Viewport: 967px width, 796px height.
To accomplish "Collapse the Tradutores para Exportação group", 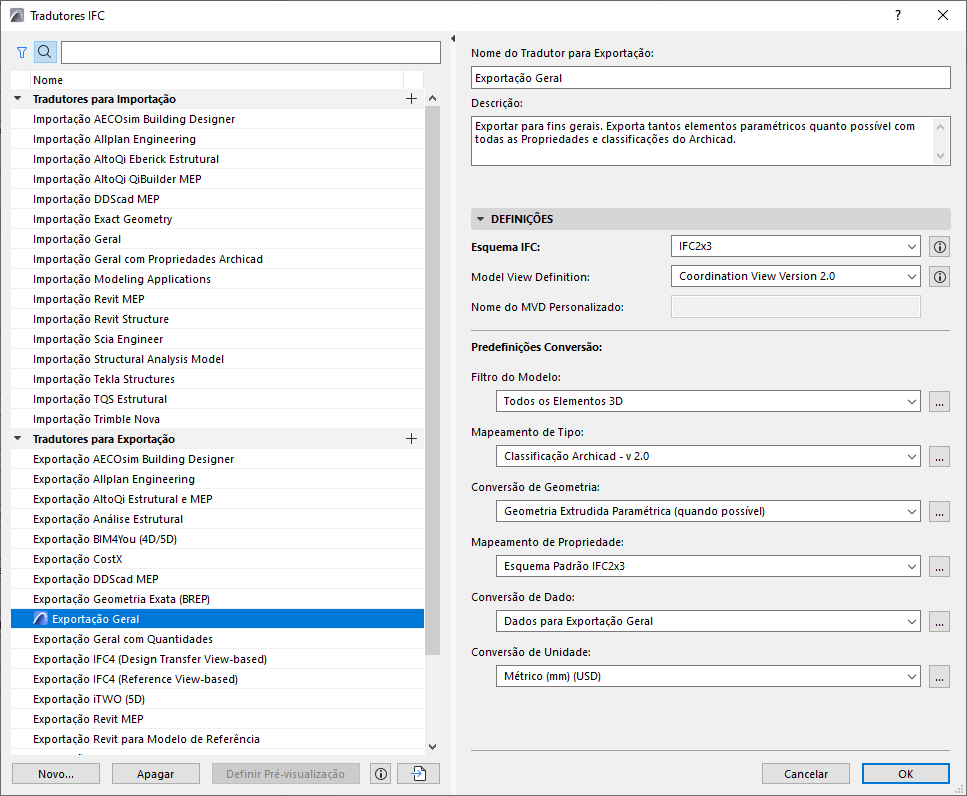I will click(x=18, y=439).
